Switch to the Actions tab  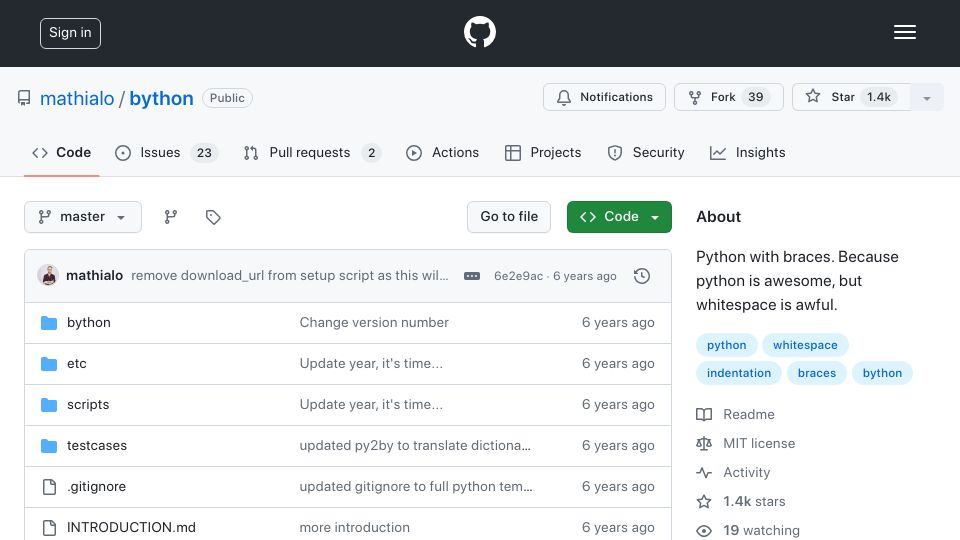pos(442,153)
